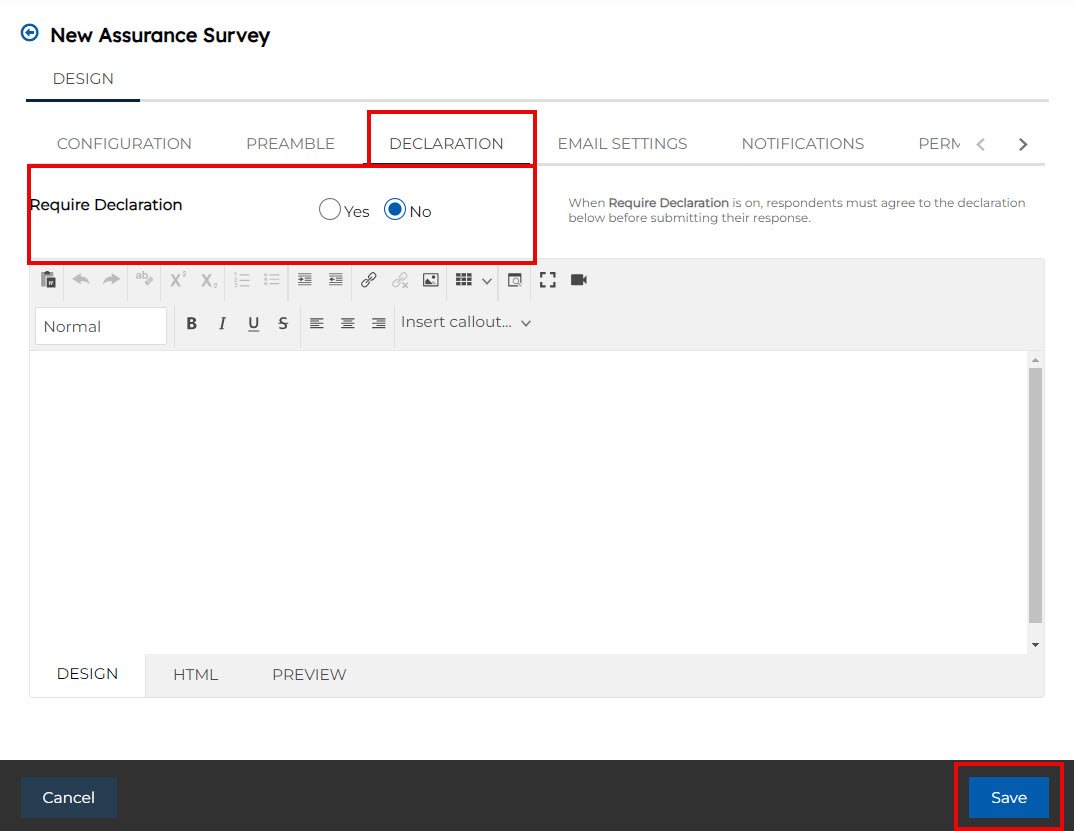Click the increase indent icon

pos(305,280)
